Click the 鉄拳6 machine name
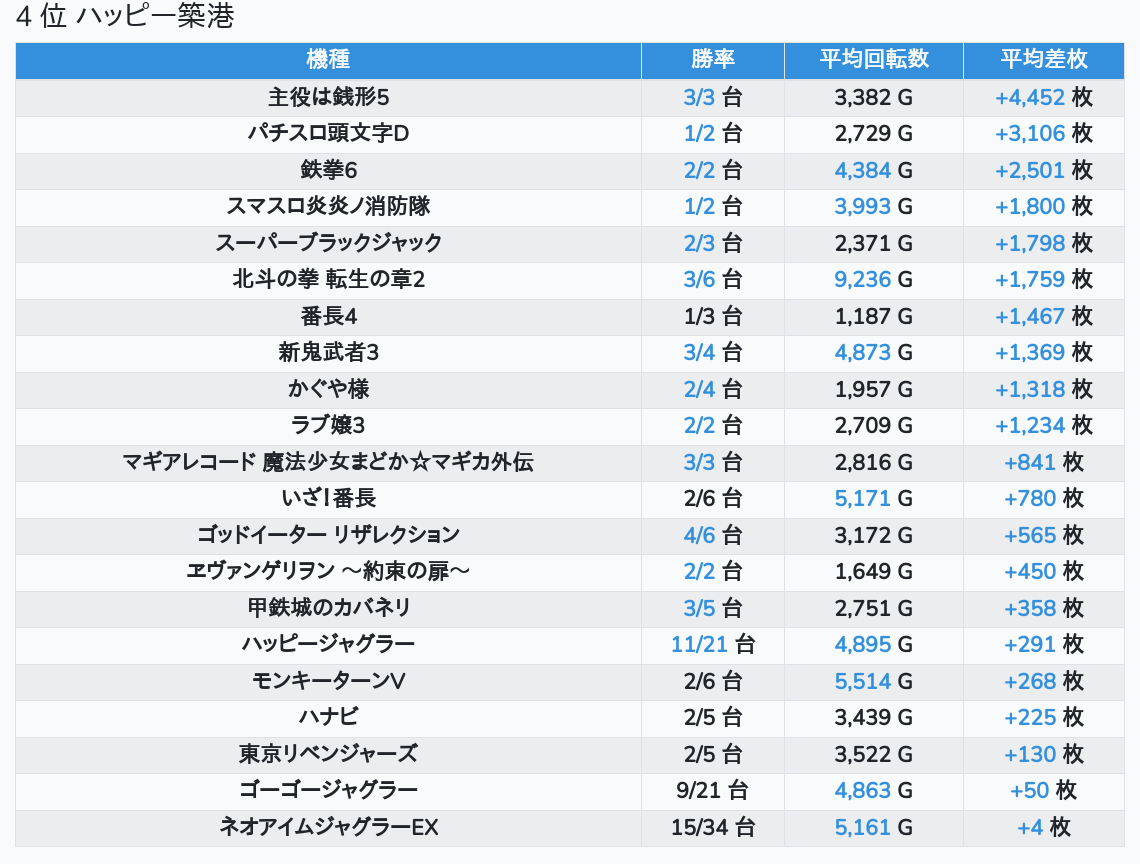Viewport: 1140px width, 864px height. [x=328, y=170]
